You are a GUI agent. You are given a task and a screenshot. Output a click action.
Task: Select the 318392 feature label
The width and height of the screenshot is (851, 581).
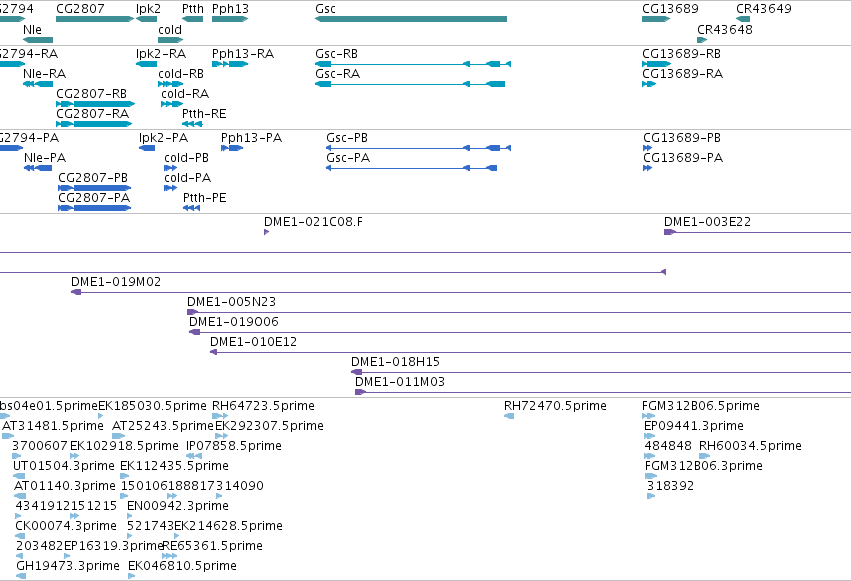pyautogui.click(x=670, y=486)
